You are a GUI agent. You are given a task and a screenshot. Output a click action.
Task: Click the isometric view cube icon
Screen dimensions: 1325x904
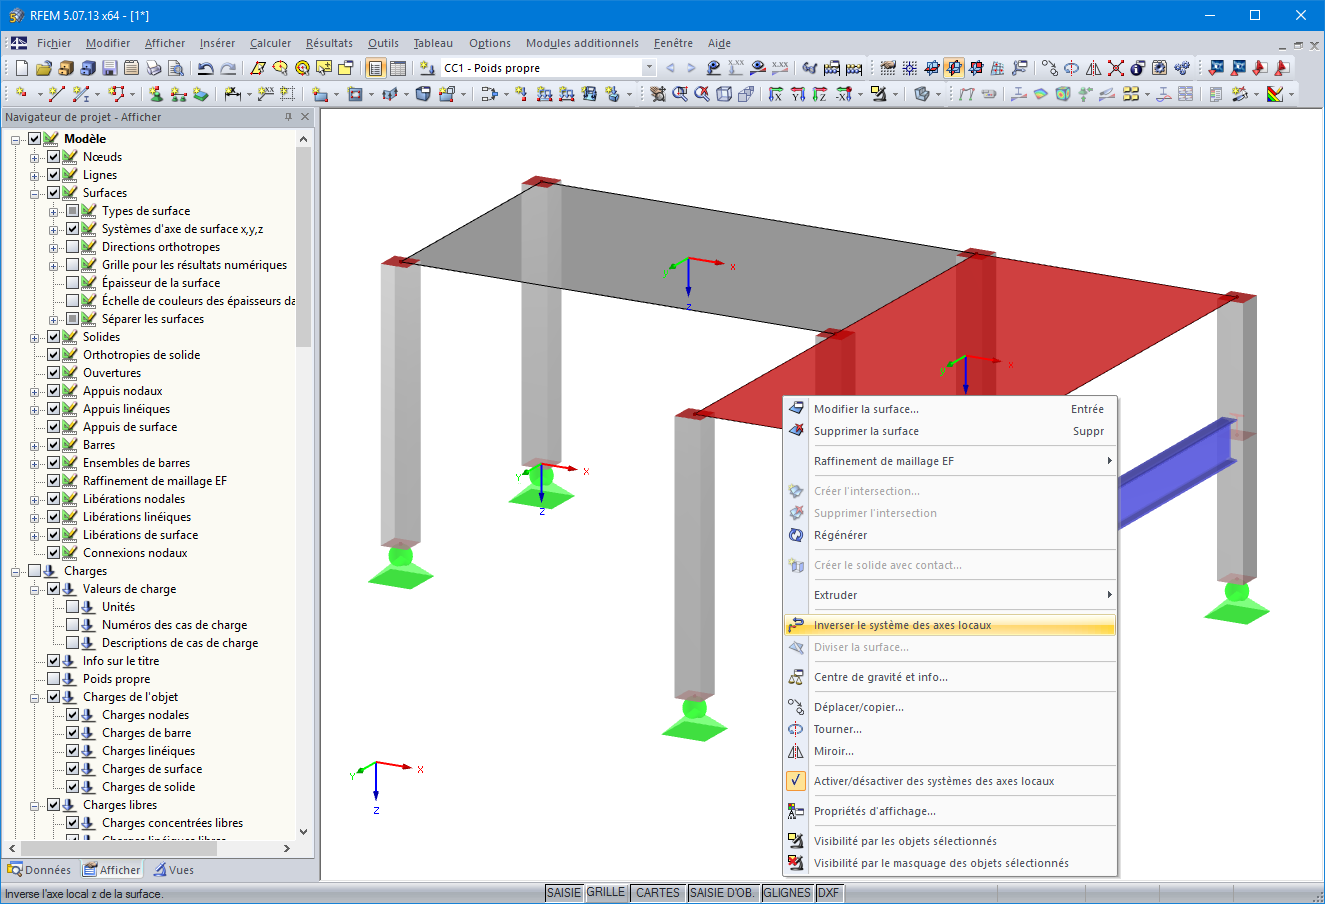coord(724,94)
